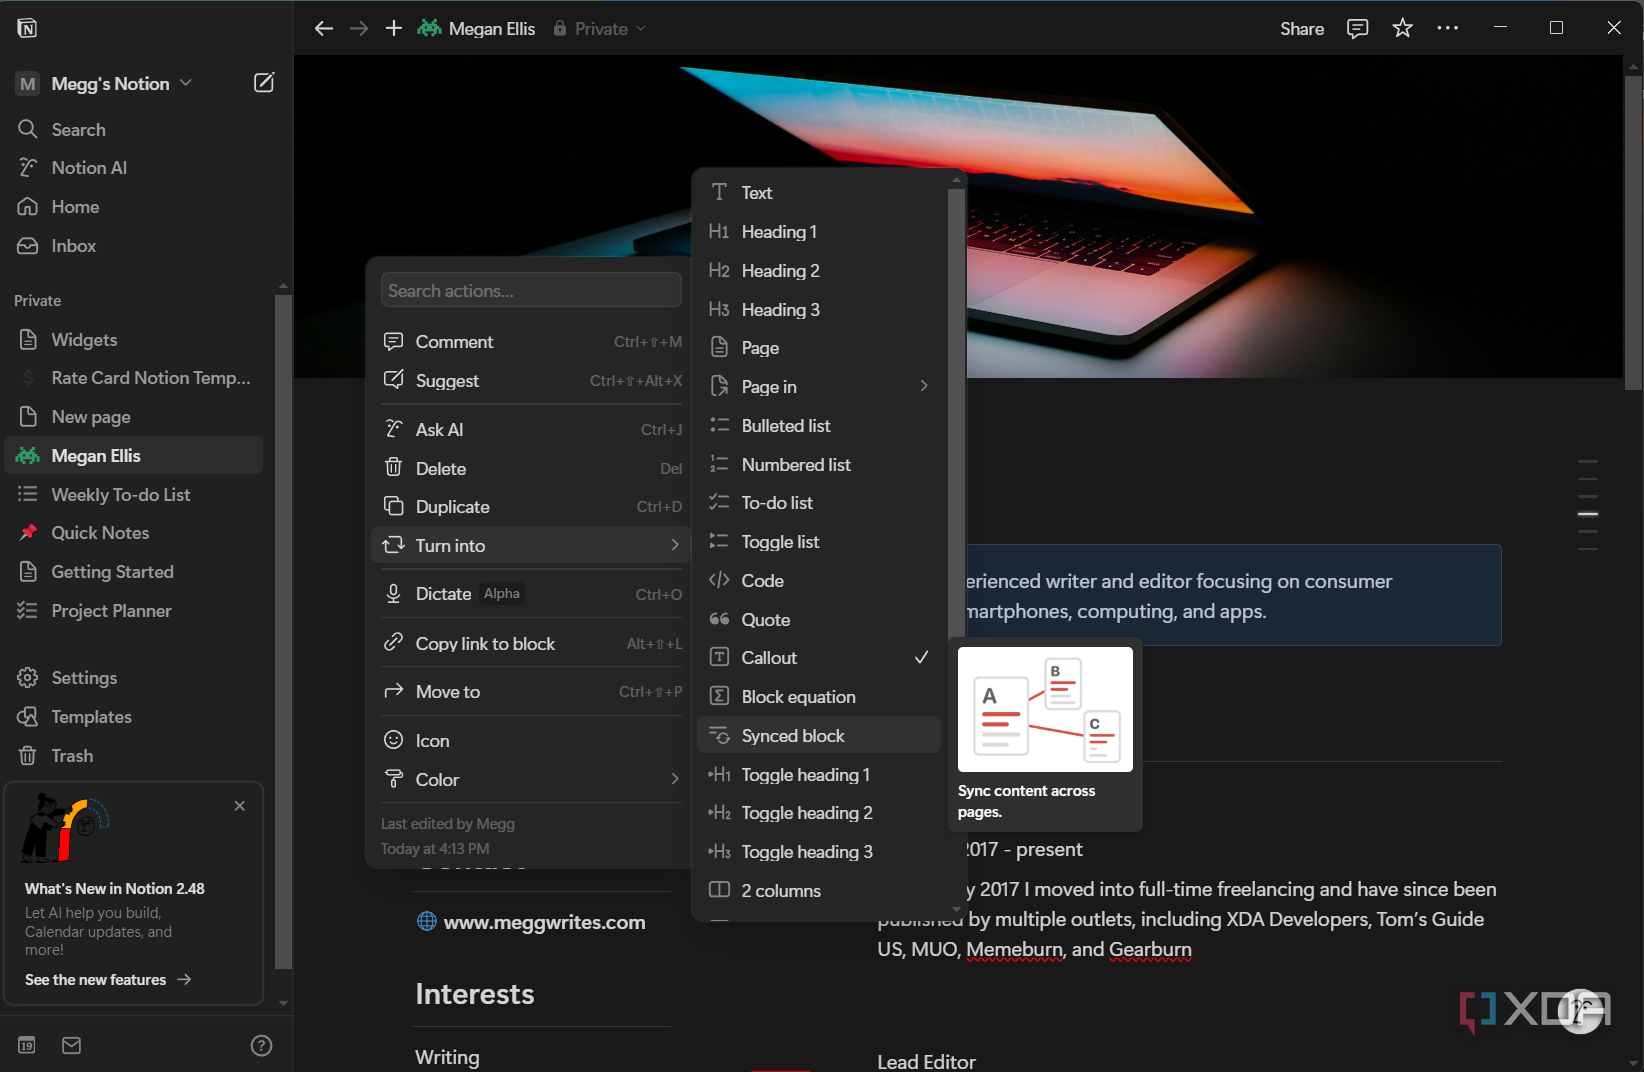
Task: Turn block into Numbered list
Action: 818,465
